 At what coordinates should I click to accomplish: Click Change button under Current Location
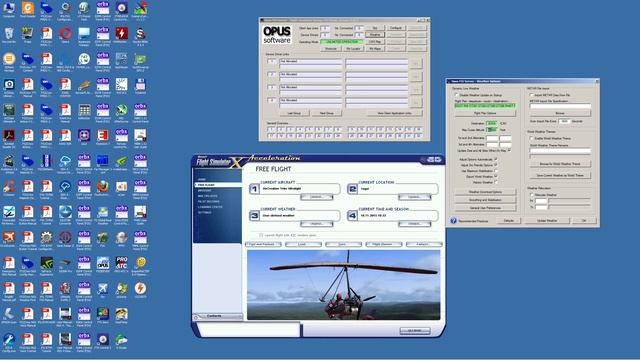tap(415, 197)
